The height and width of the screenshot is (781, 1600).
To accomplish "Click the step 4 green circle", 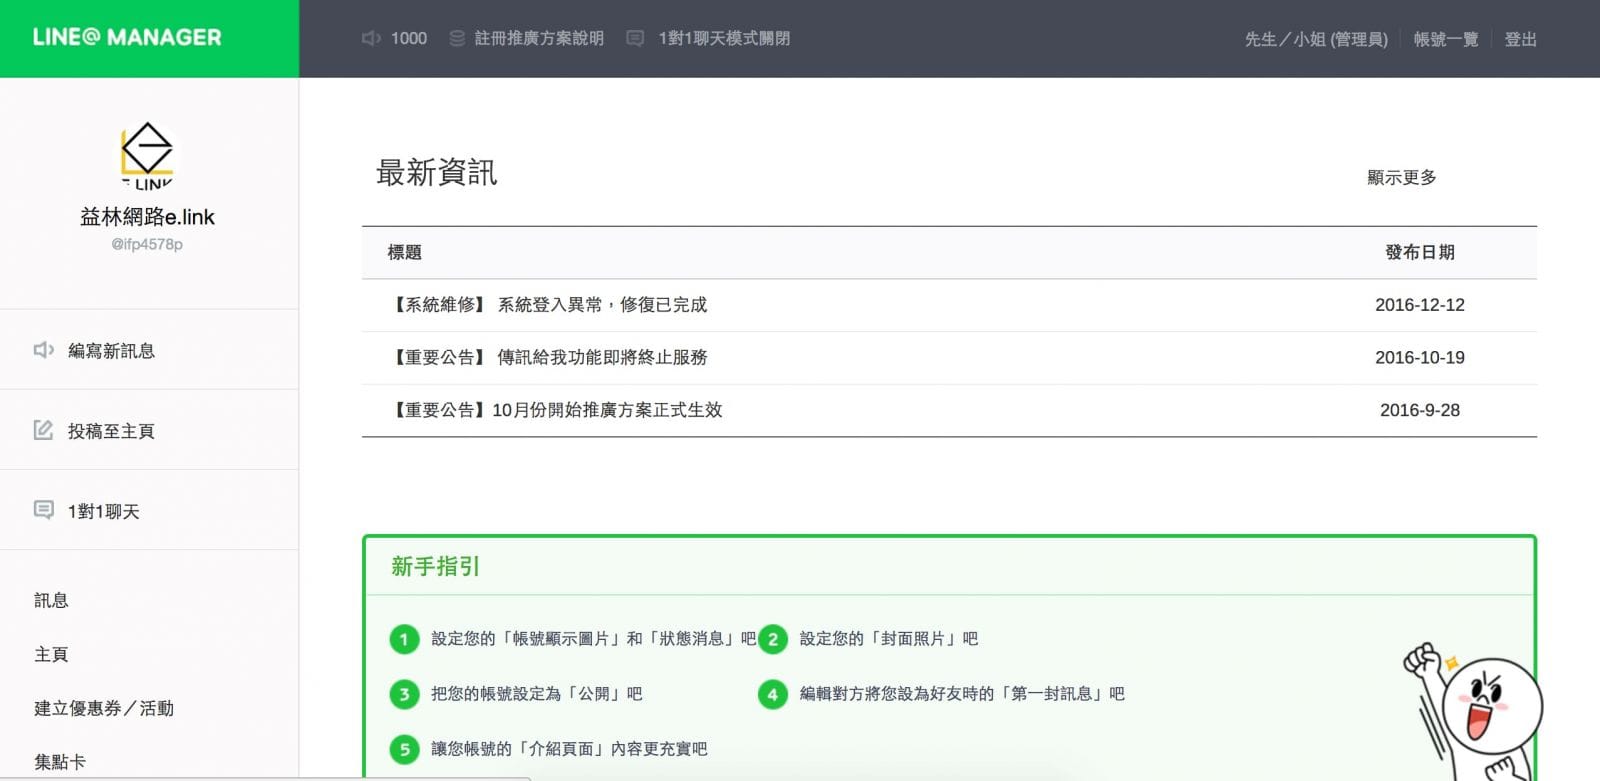I will [x=773, y=694].
